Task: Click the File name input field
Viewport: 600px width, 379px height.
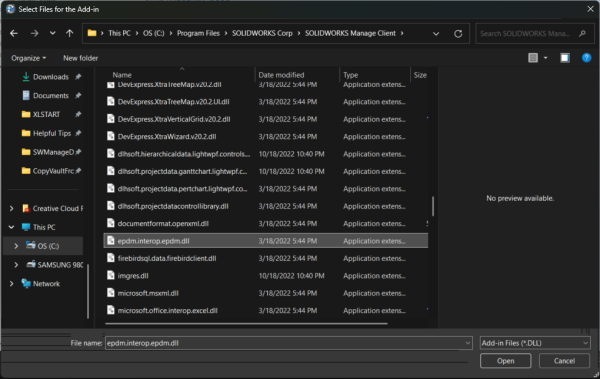Action: (x=284, y=343)
